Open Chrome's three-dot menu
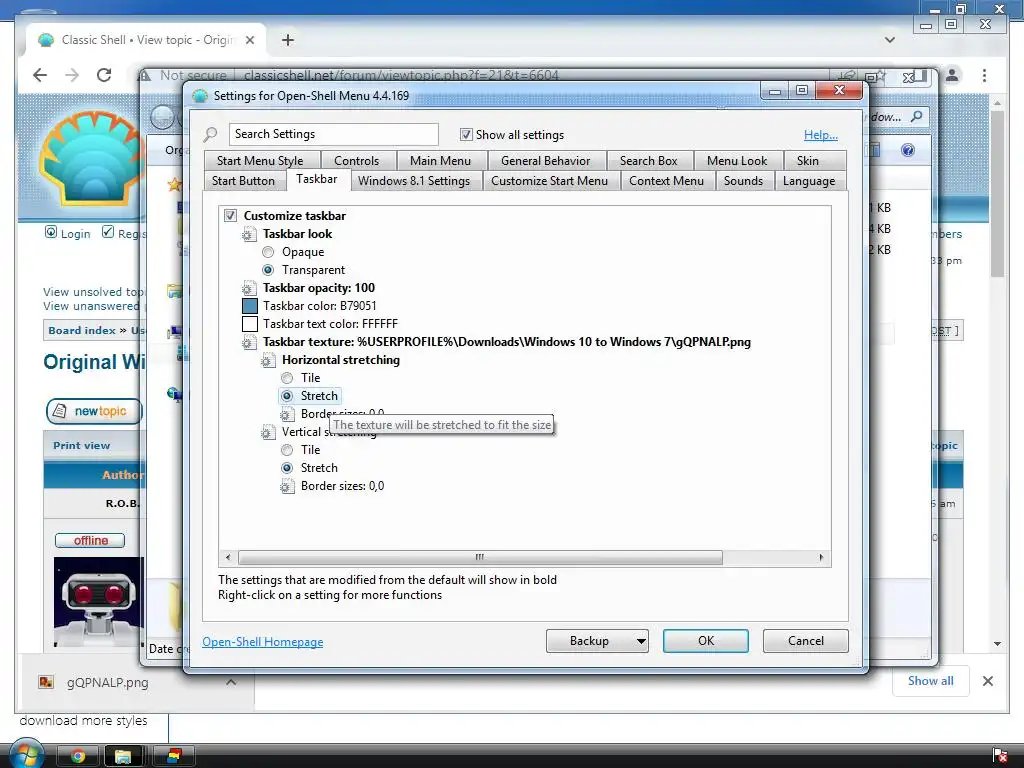Image resolution: width=1024 pixels, height=768 pixels. point(984,75)
